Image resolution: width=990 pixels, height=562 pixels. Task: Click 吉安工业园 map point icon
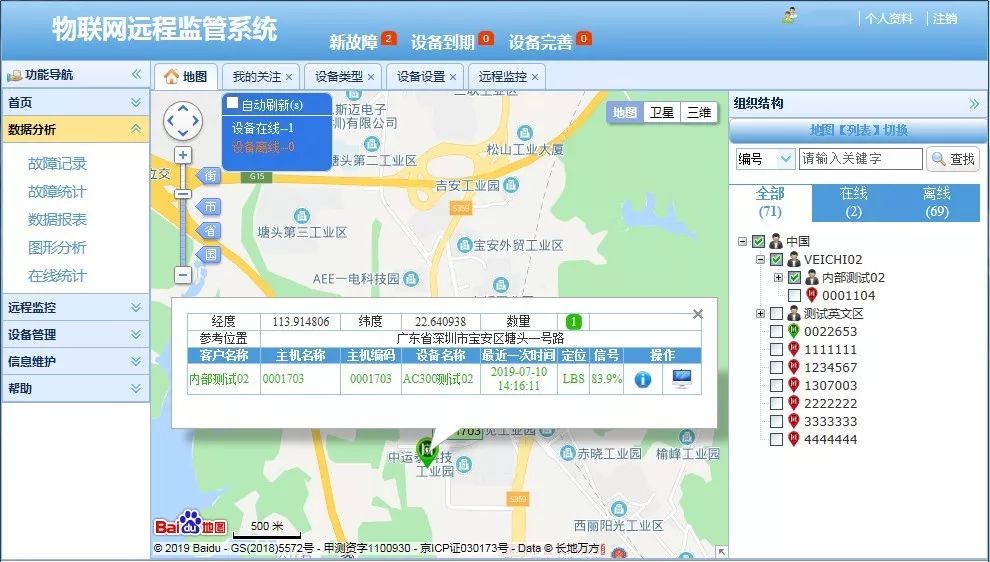pos(511,185)
